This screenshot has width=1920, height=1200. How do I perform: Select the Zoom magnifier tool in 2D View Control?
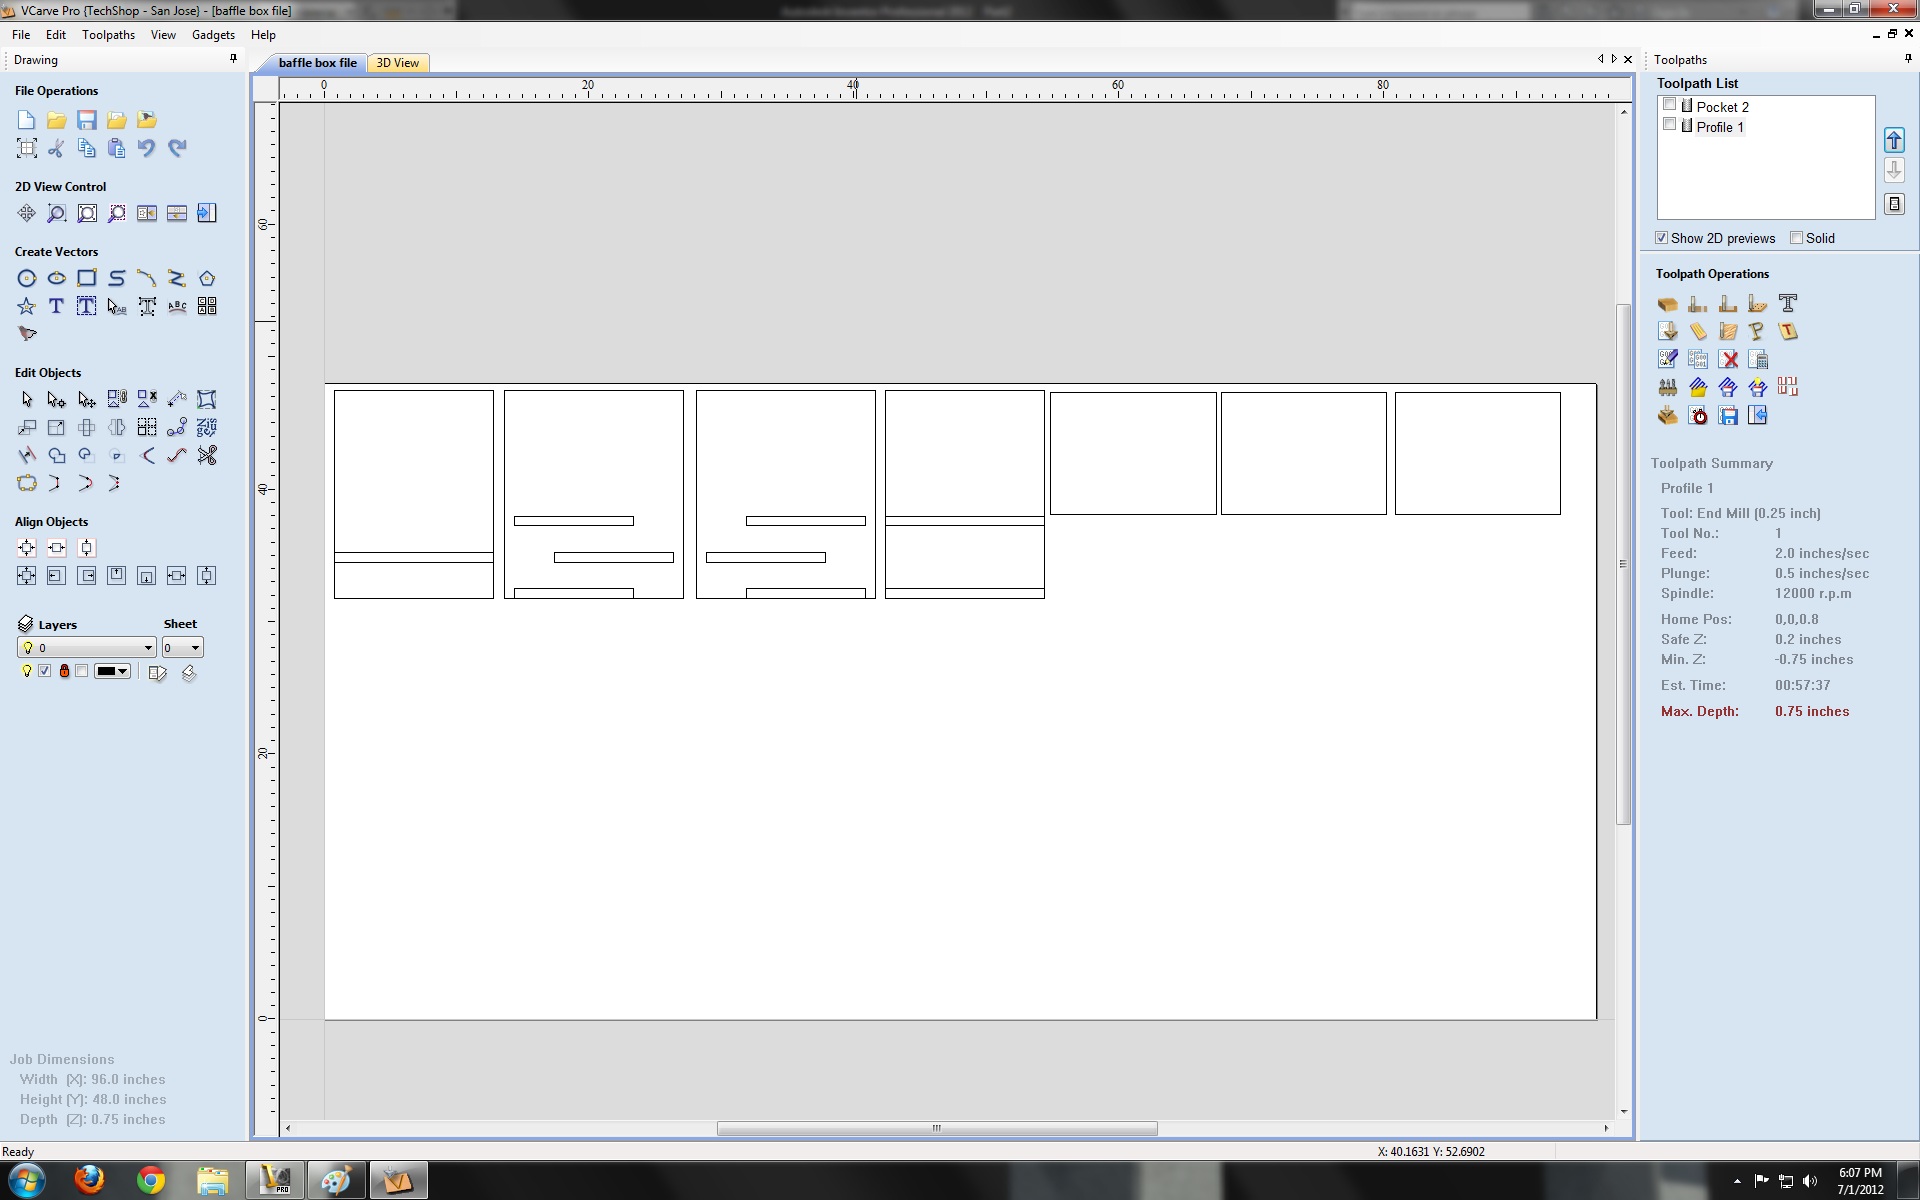point(57,213)
